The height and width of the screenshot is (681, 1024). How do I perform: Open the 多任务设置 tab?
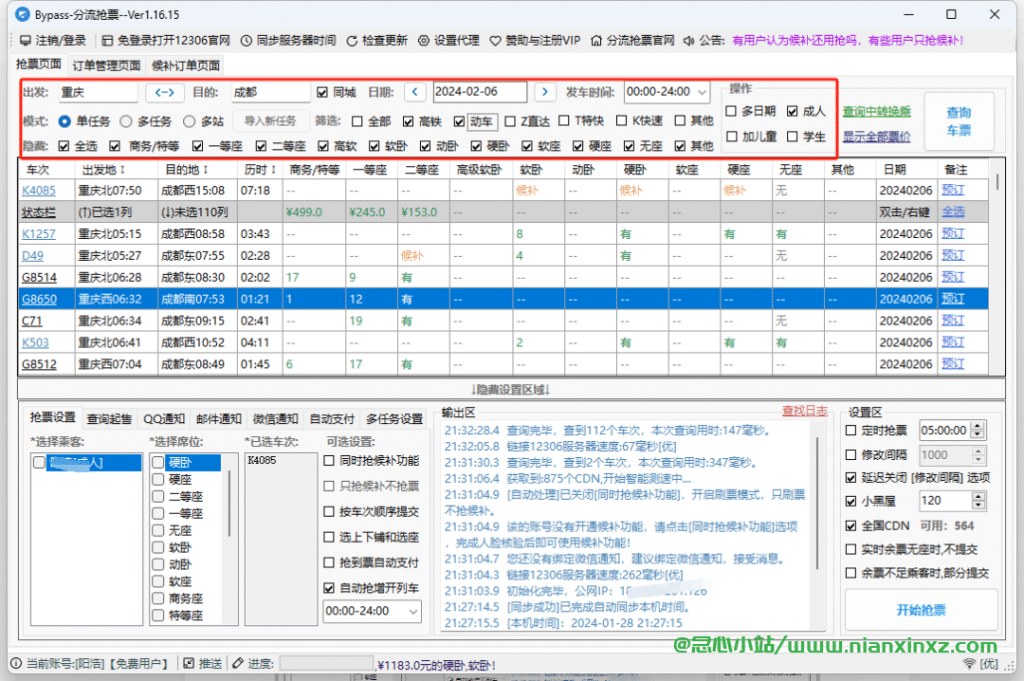394,419
